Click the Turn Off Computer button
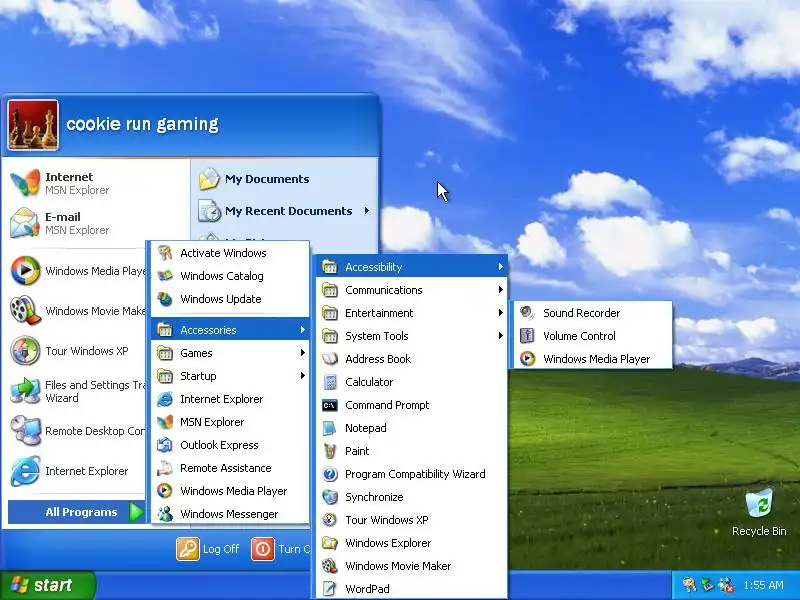 [x=281, y=549]
